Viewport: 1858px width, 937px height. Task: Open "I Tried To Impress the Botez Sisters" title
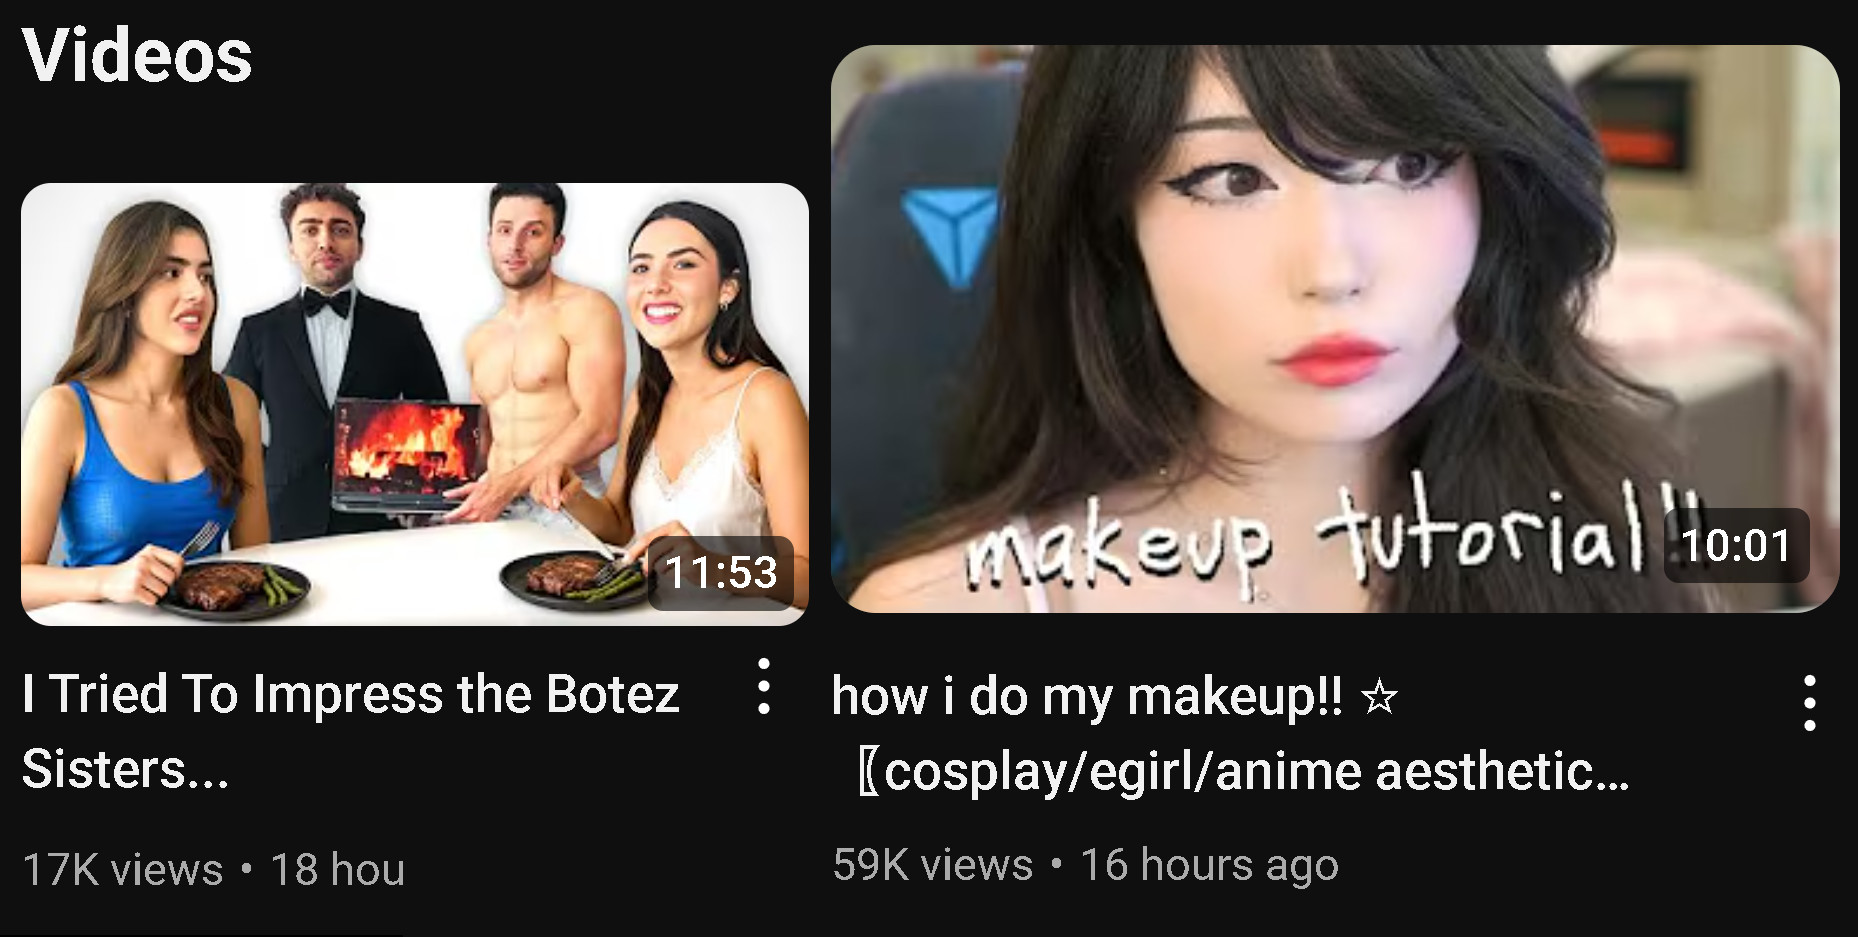[x=351, y=731]
